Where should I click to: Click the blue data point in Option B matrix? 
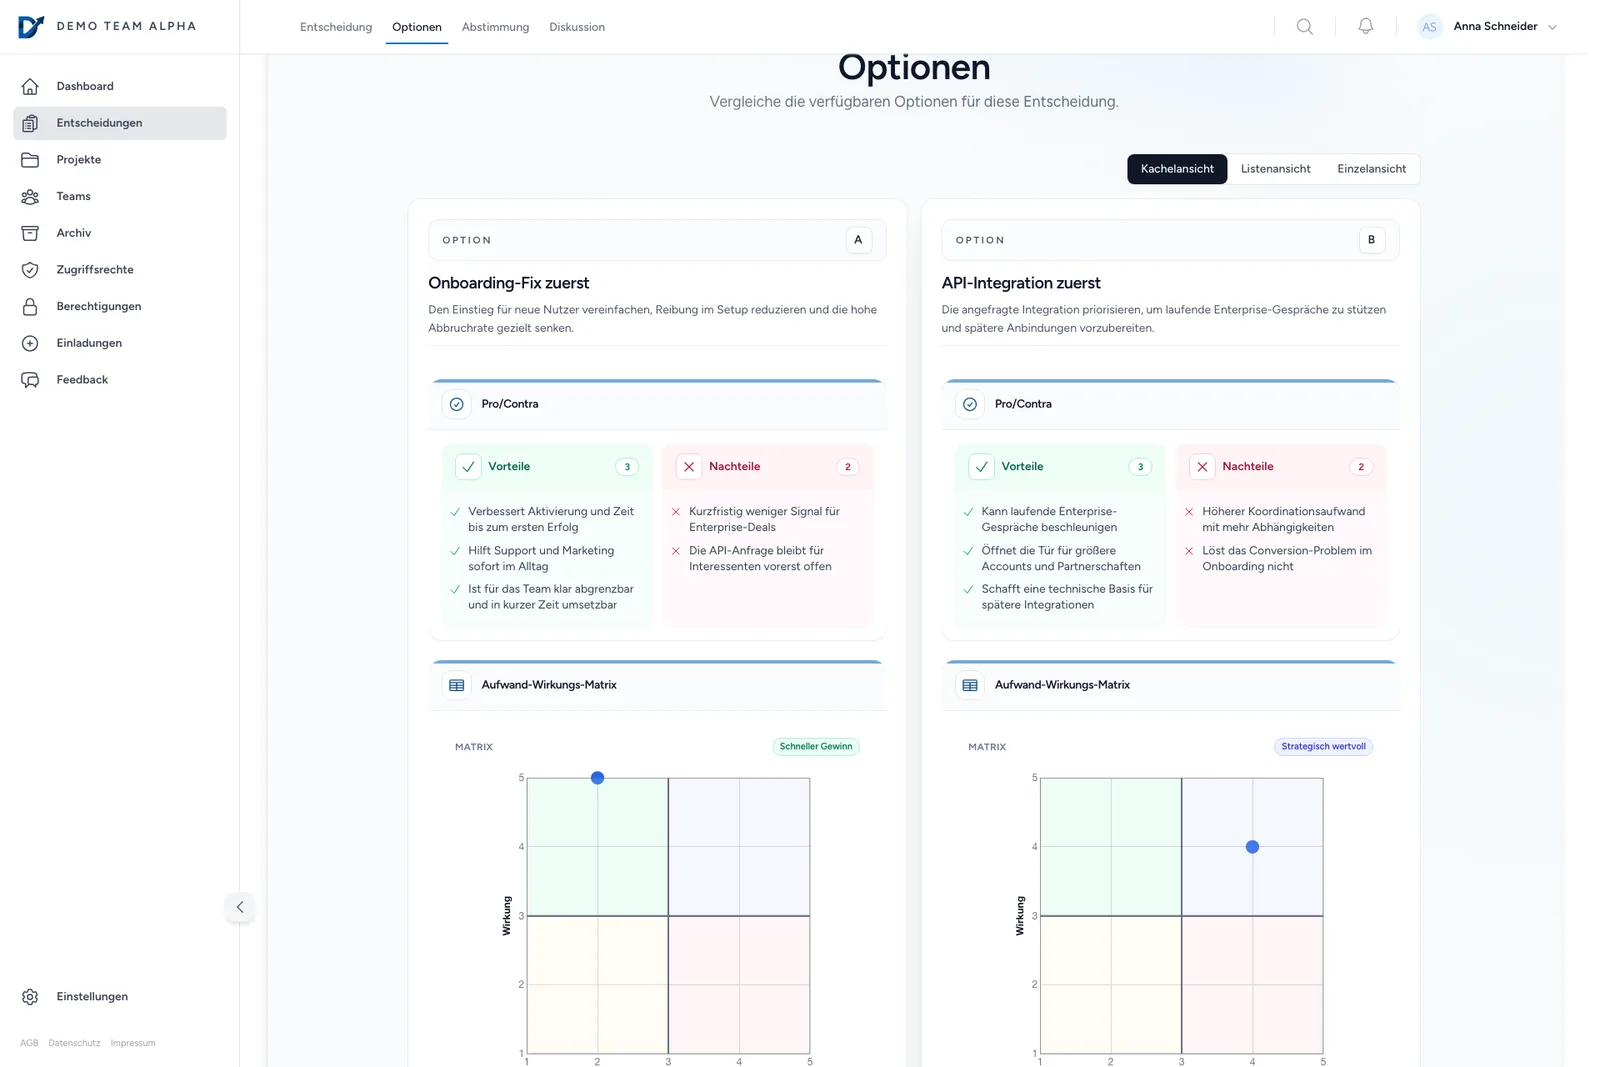click(1252, 847)
